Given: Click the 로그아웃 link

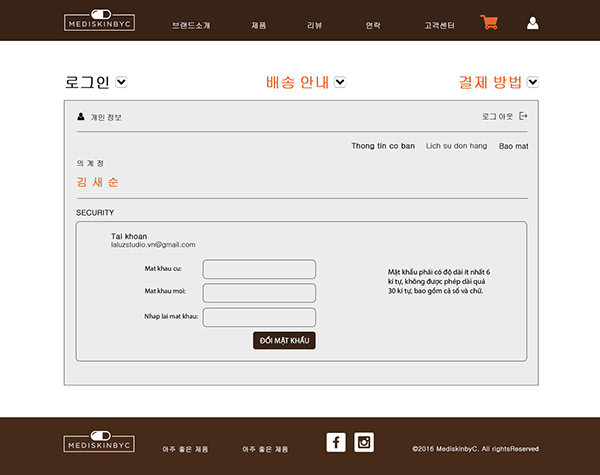Looking at the screenshot, I should pyautogui.click(x=497, y=117).
